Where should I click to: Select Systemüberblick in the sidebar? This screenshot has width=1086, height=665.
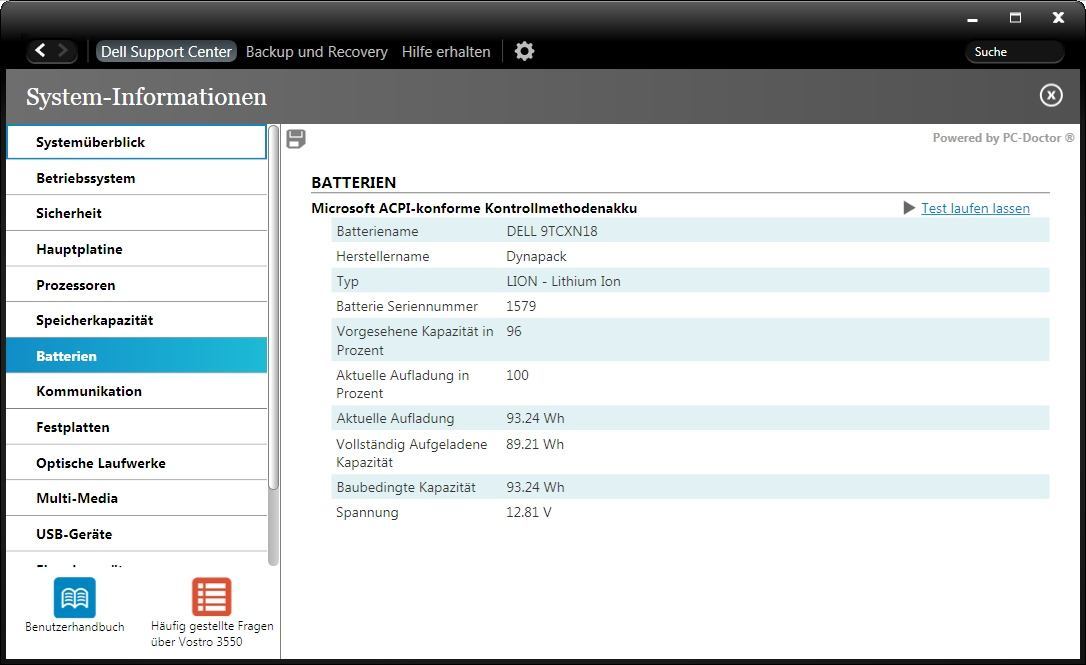pyautogui.click(x=136, y=142)
